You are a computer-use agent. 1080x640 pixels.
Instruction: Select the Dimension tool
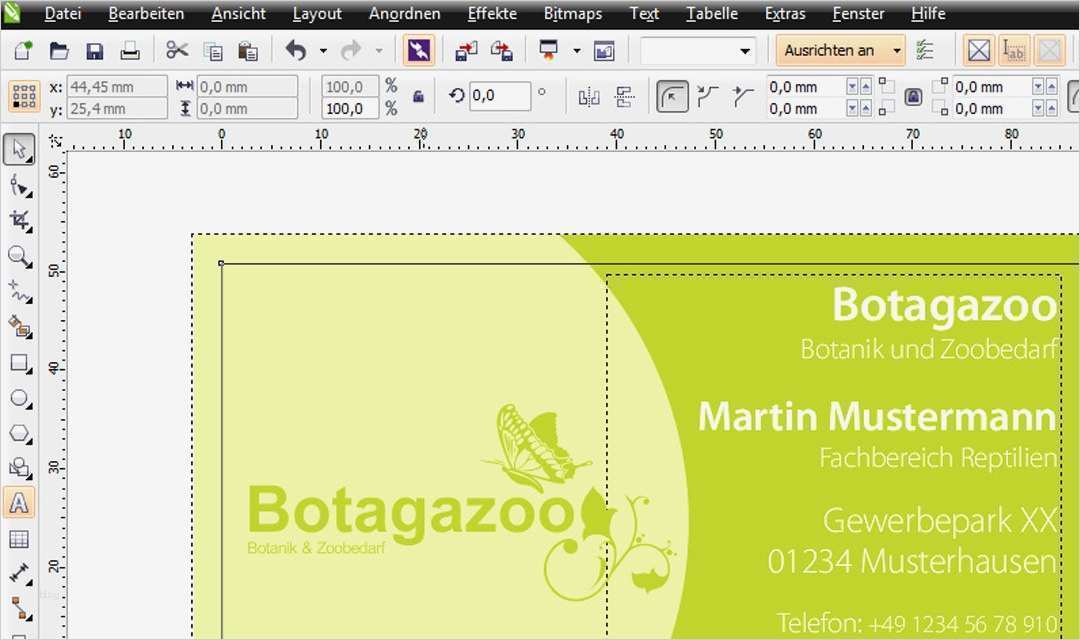coord(19,573)
